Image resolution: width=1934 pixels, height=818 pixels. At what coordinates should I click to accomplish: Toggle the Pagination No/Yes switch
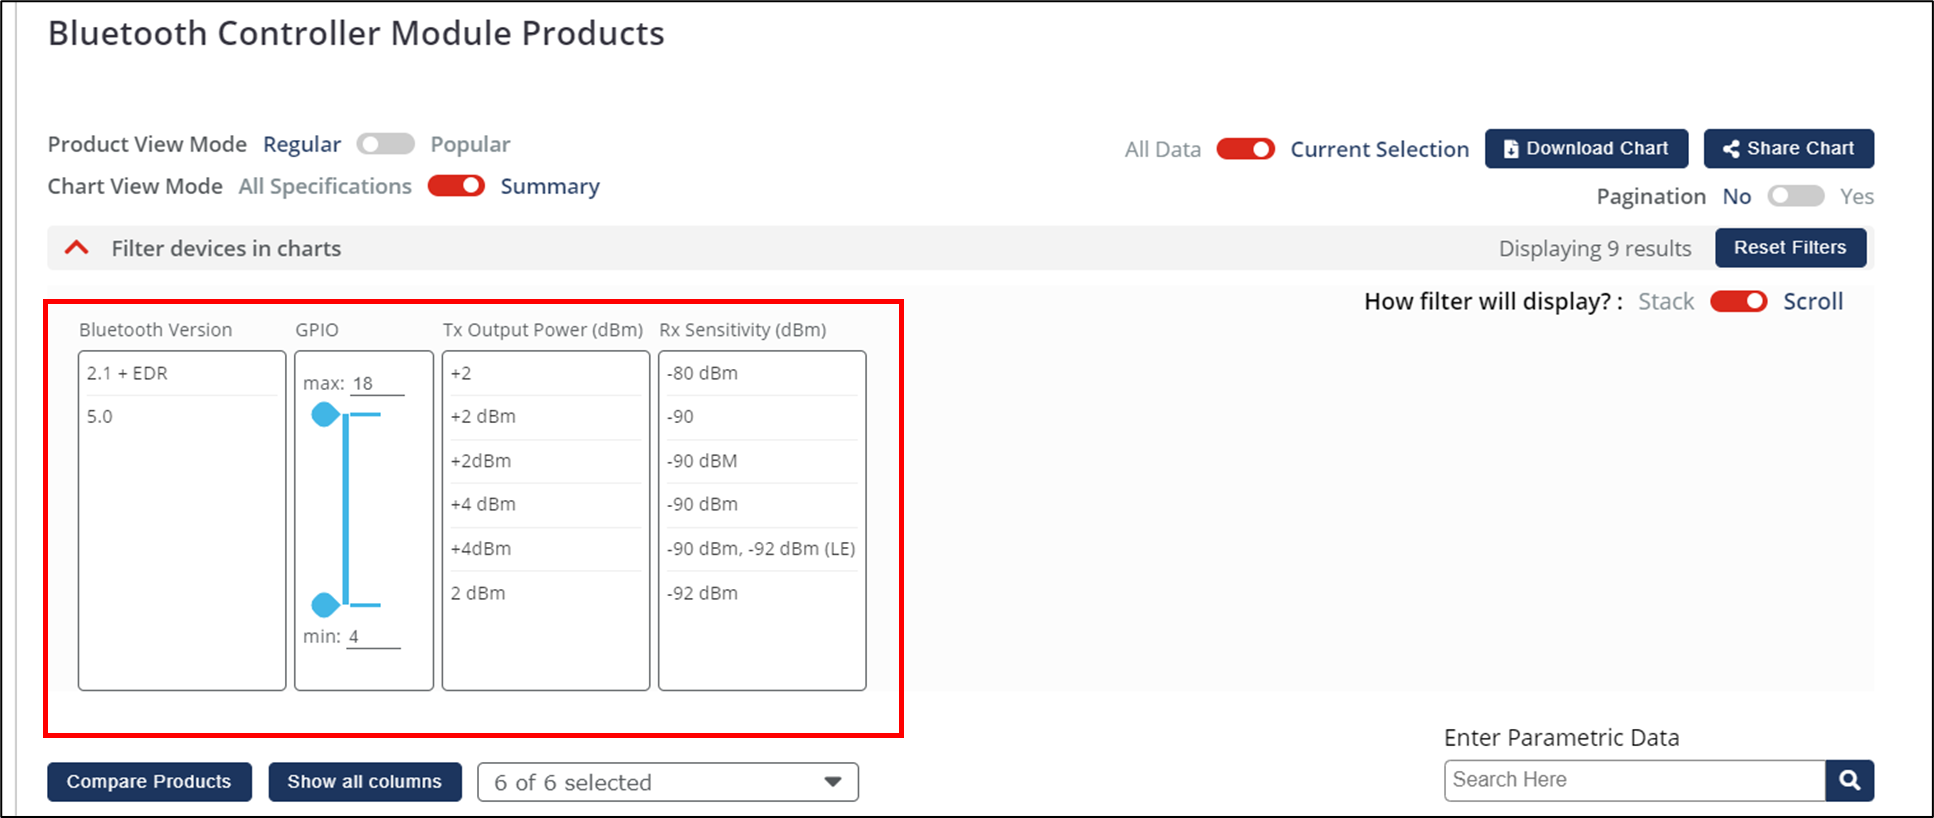[1795, 196]
